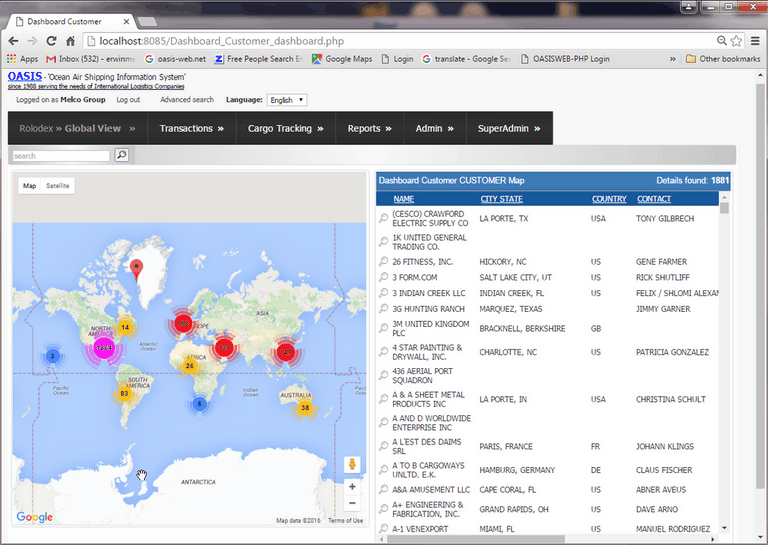
Task: Click the yellow 38 cluster on Australia
Action: coord(305,407)
